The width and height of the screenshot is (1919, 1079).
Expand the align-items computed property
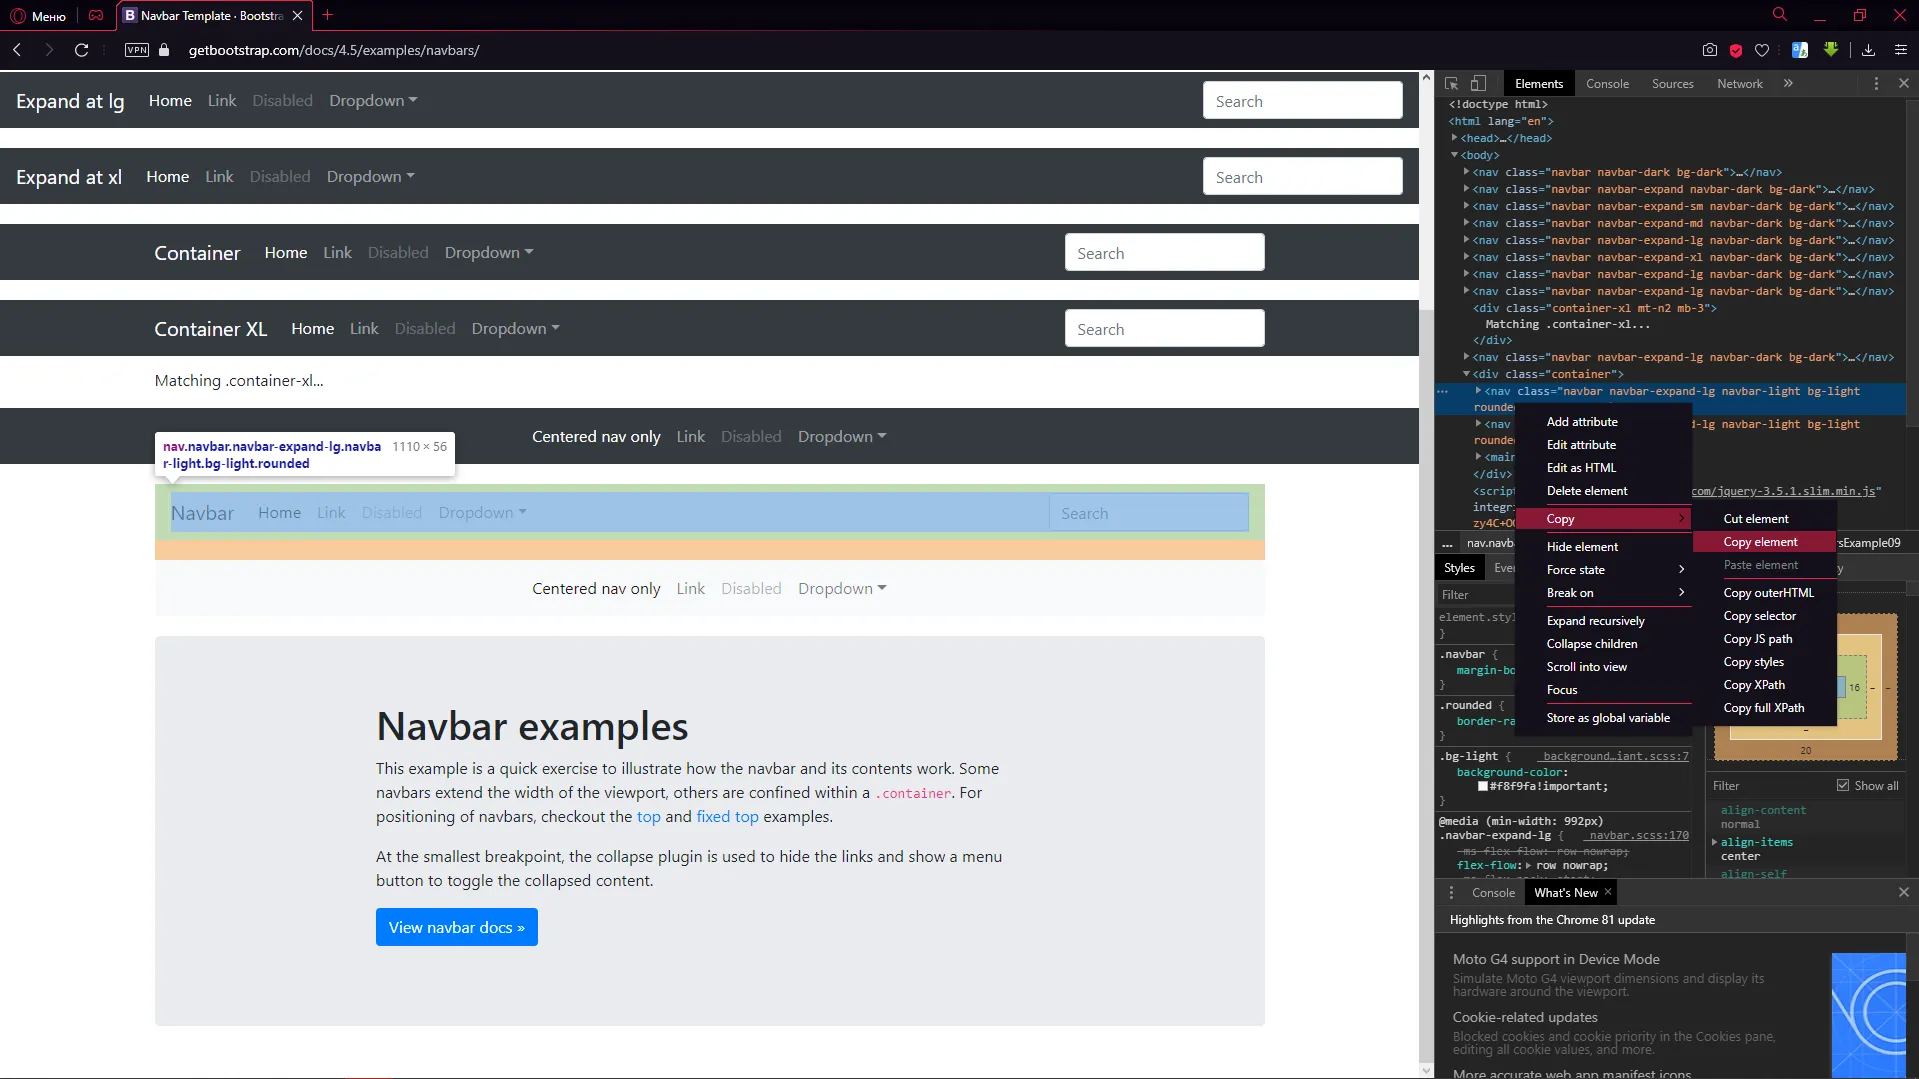(x=1715, y=842)
